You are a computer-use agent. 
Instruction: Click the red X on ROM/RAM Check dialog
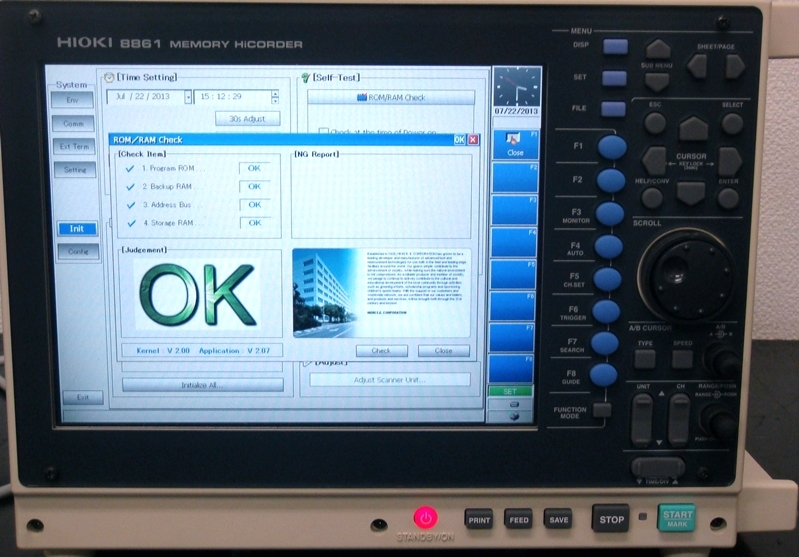[473, 140]
